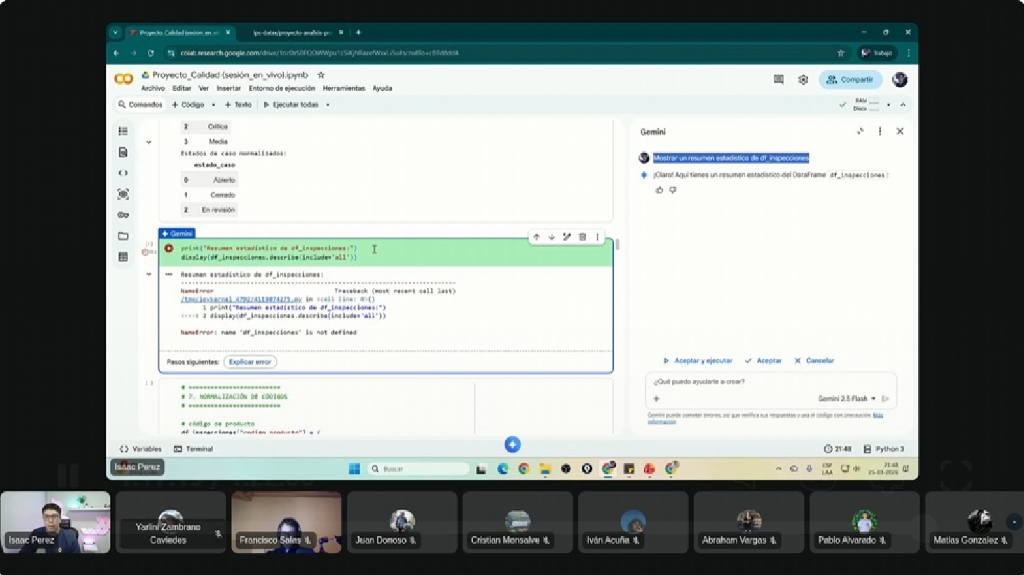Reload the browser page
The image size is (1024, 575).
point(151,53)
